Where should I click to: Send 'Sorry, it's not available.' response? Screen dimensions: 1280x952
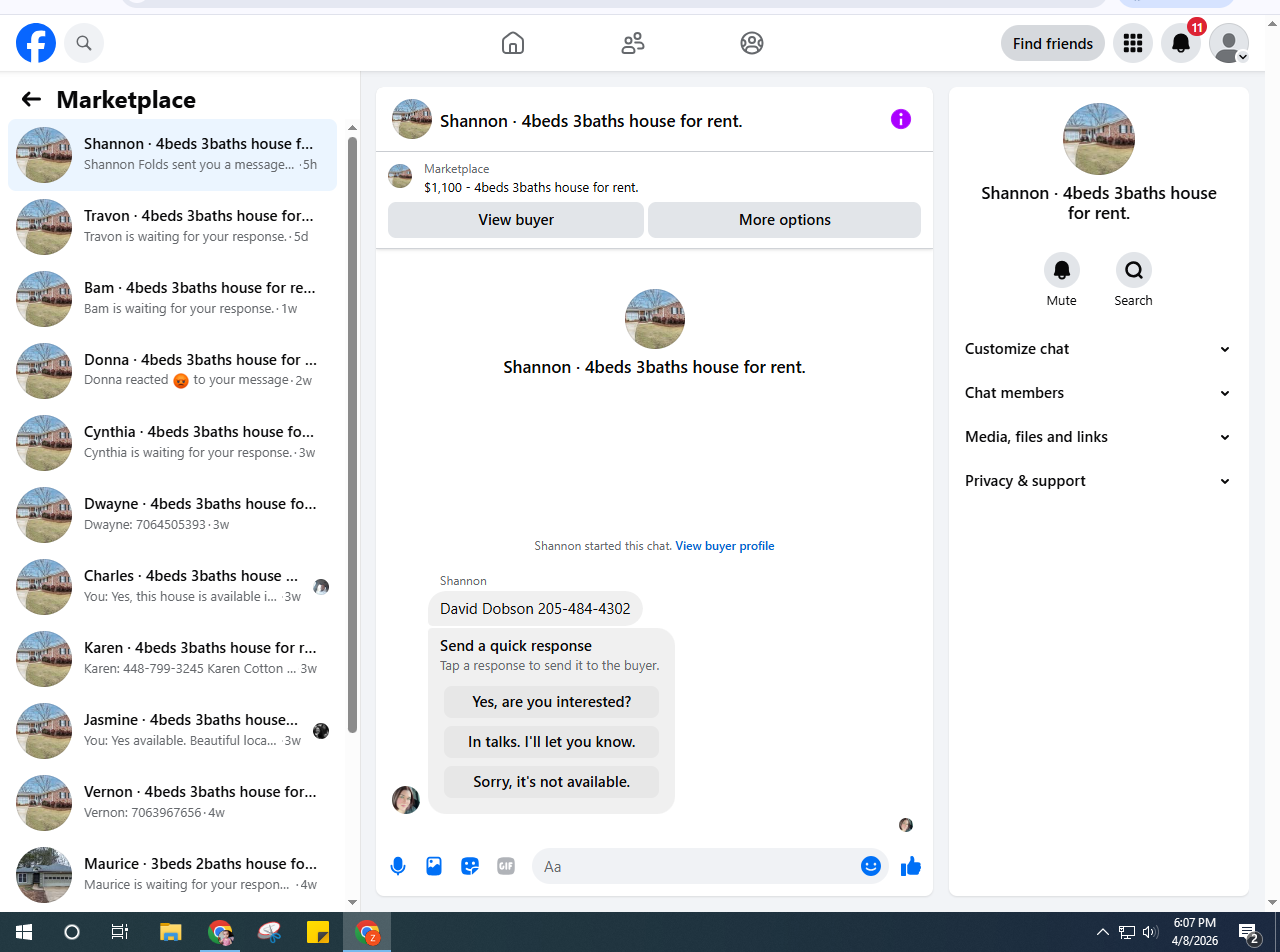point(552,782)
